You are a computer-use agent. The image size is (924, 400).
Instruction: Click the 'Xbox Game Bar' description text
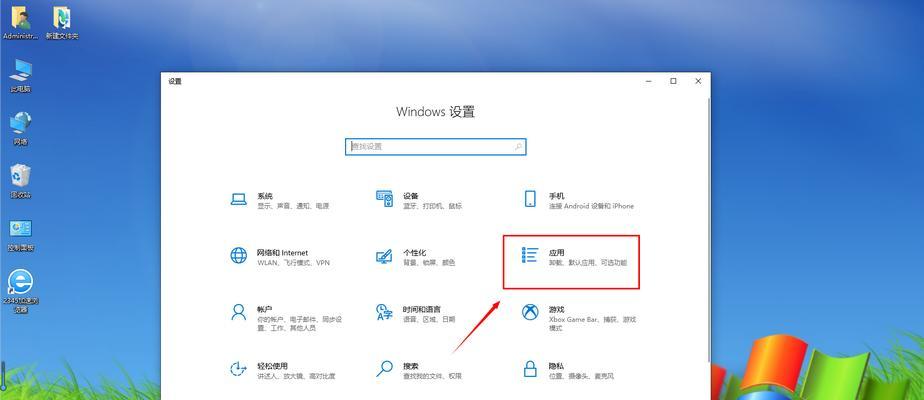click(x=573, y=319)
